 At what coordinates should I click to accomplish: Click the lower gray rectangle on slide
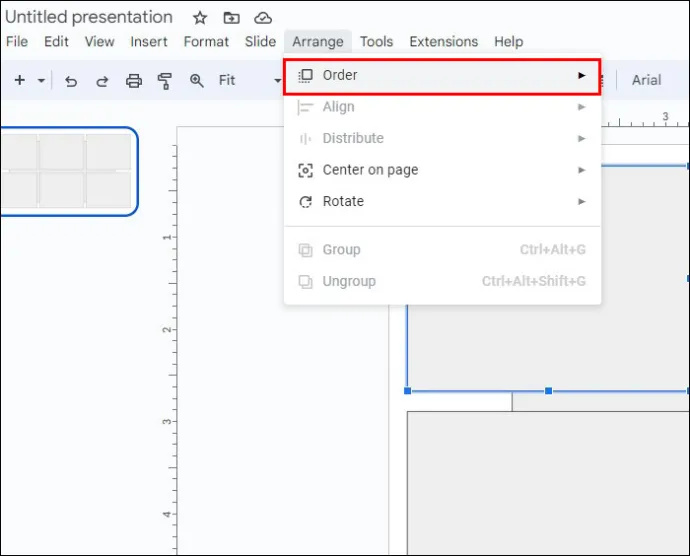(x=548, y=483)
